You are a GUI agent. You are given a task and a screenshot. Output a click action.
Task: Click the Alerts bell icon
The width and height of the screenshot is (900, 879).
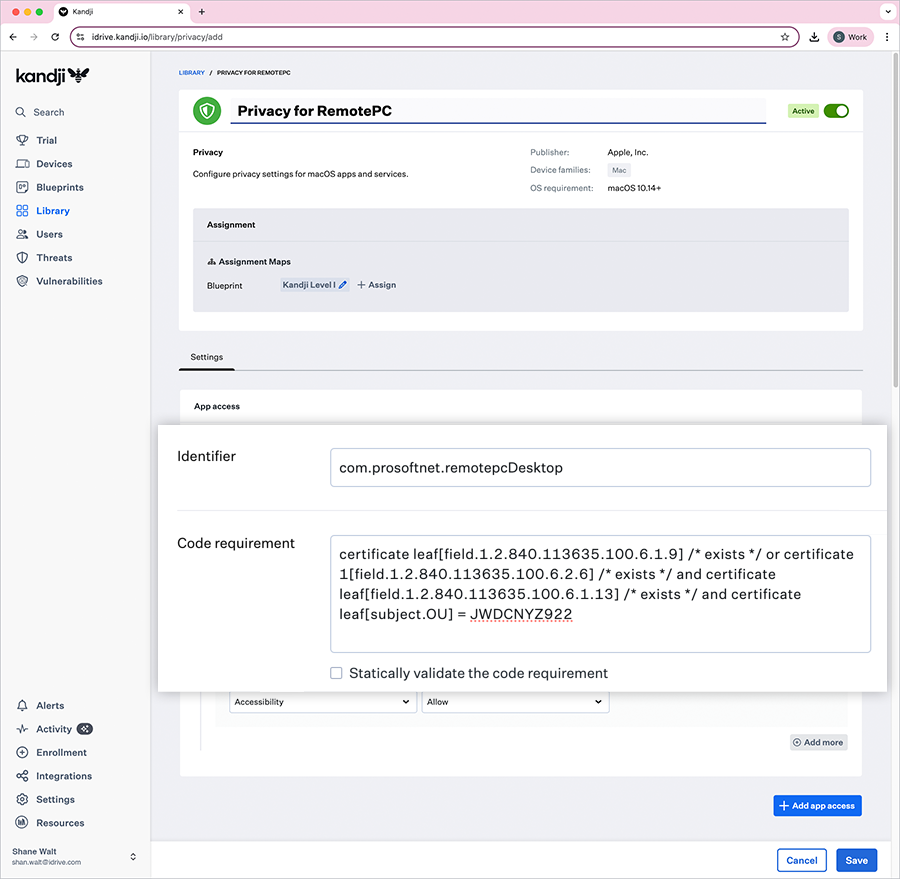click(x=22, y=706)
